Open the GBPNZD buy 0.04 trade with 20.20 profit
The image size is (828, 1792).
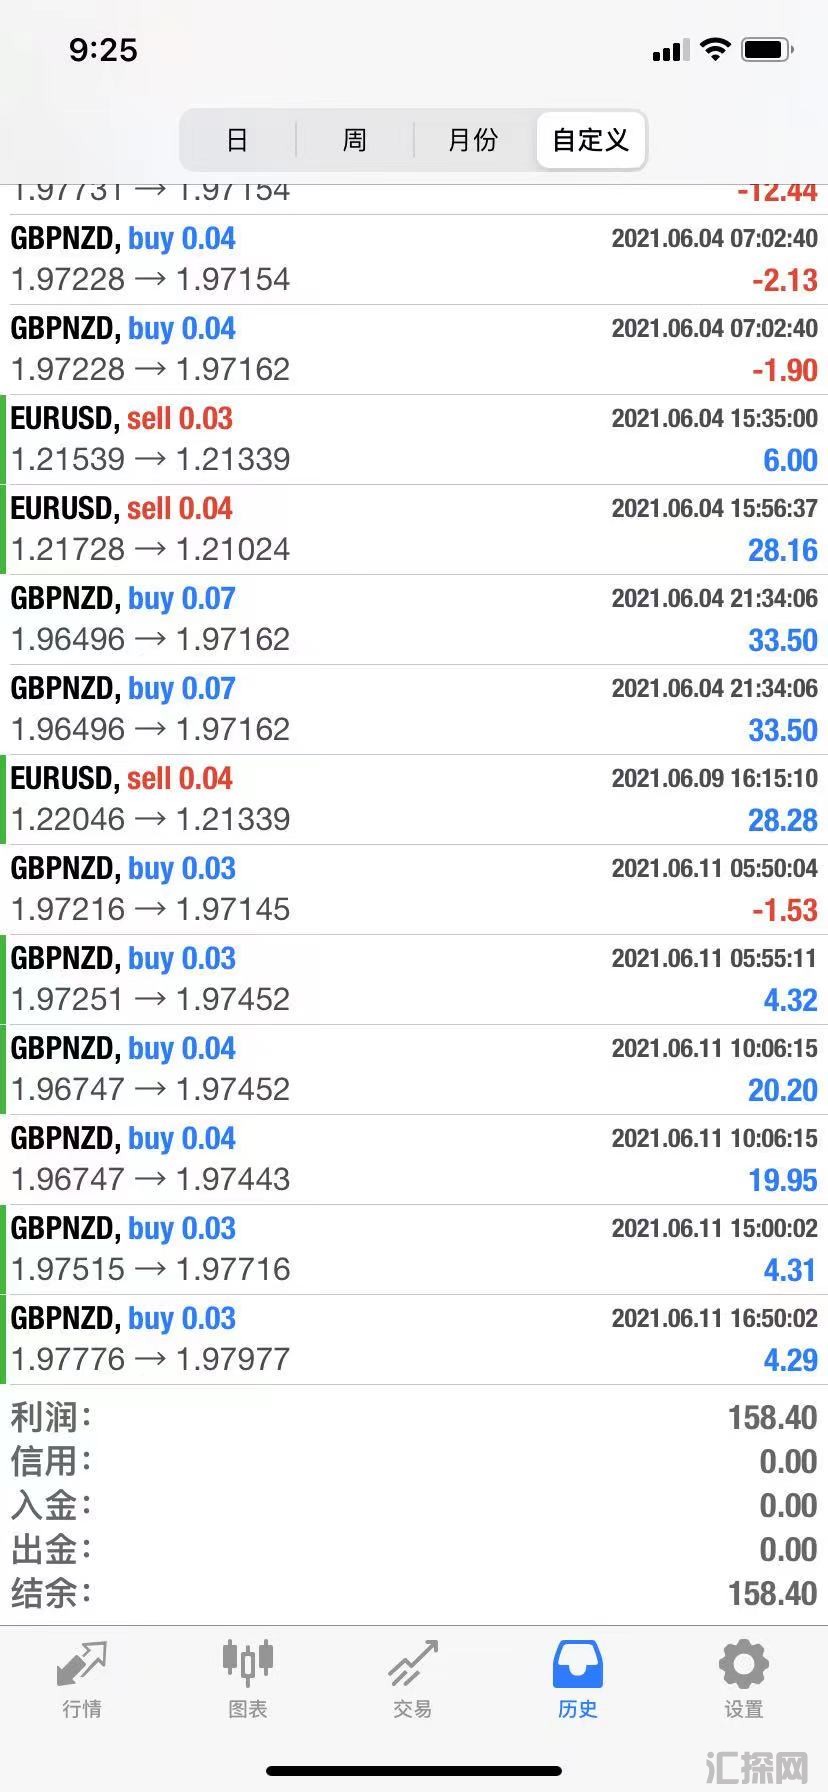(x=414, y=1069)
